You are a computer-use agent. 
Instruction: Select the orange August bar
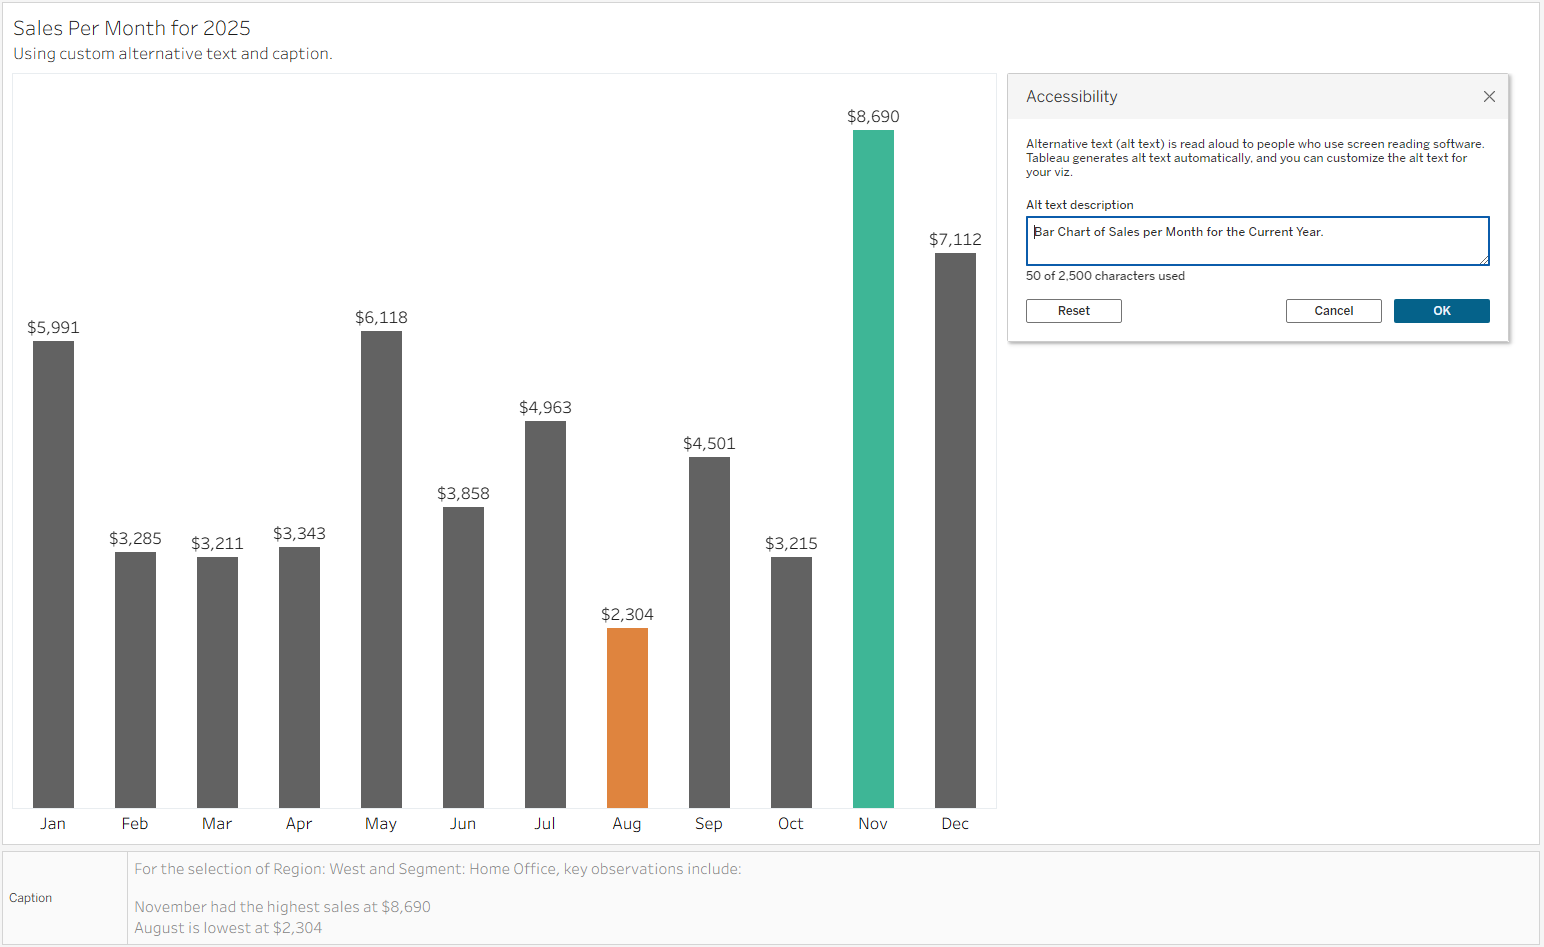pyautogui.click(x=627, y=717)
